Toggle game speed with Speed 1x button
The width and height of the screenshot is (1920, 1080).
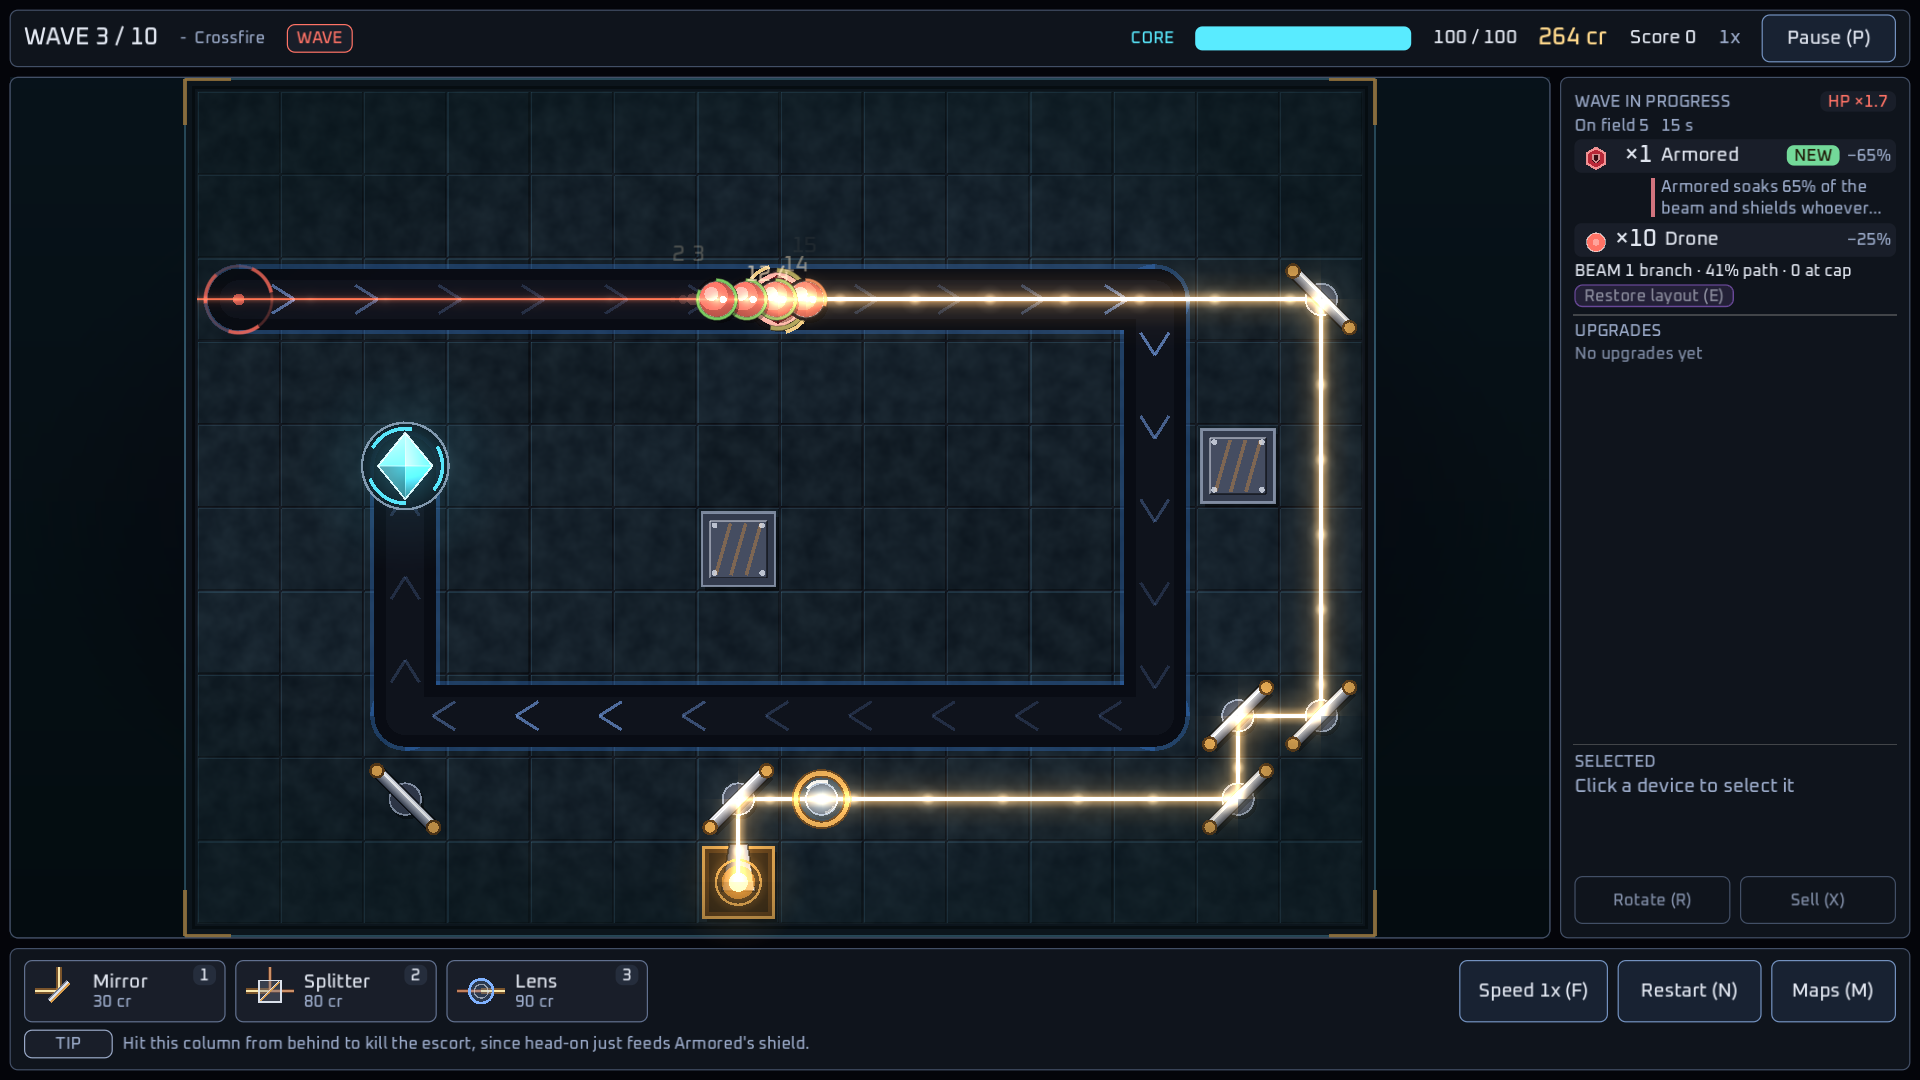1533,991
